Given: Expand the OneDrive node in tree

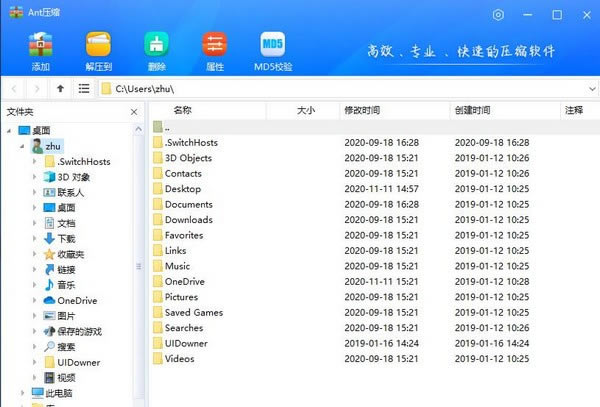Looking at the screenshot, I should 35,300.
